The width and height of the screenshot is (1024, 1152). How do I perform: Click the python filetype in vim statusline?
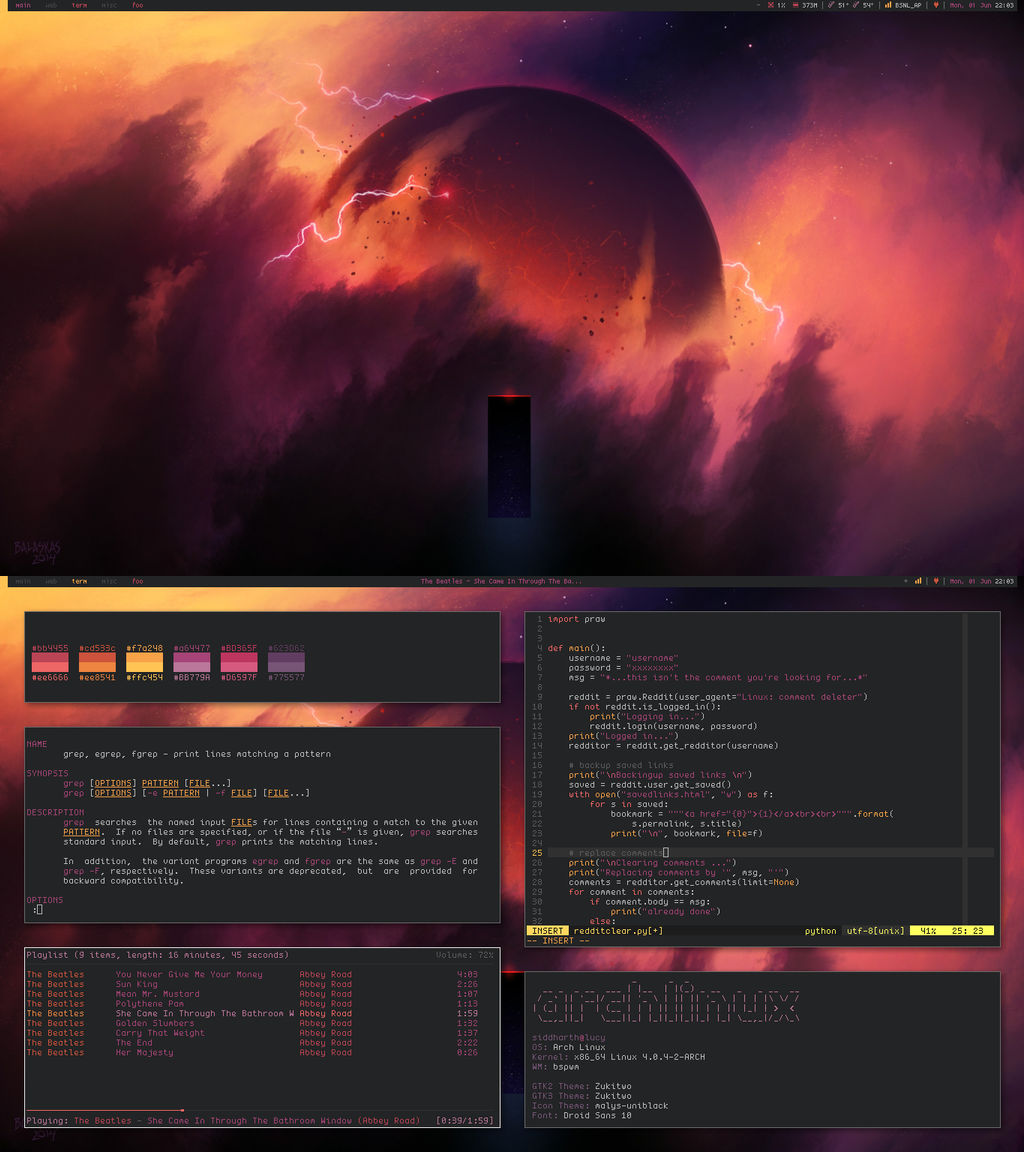click(820, 931)
